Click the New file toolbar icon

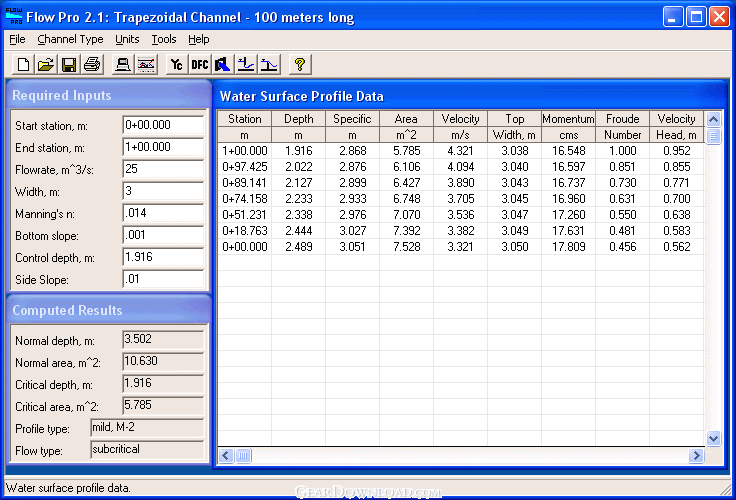point(24,65)
